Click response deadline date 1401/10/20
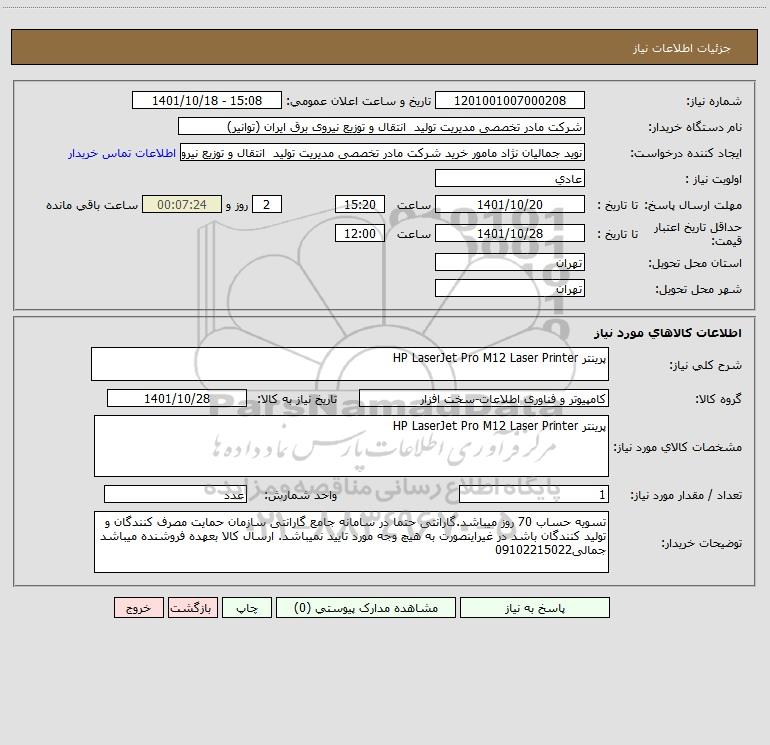The width and height of the screenshot is (770, 745). click(x=510, y=204)
